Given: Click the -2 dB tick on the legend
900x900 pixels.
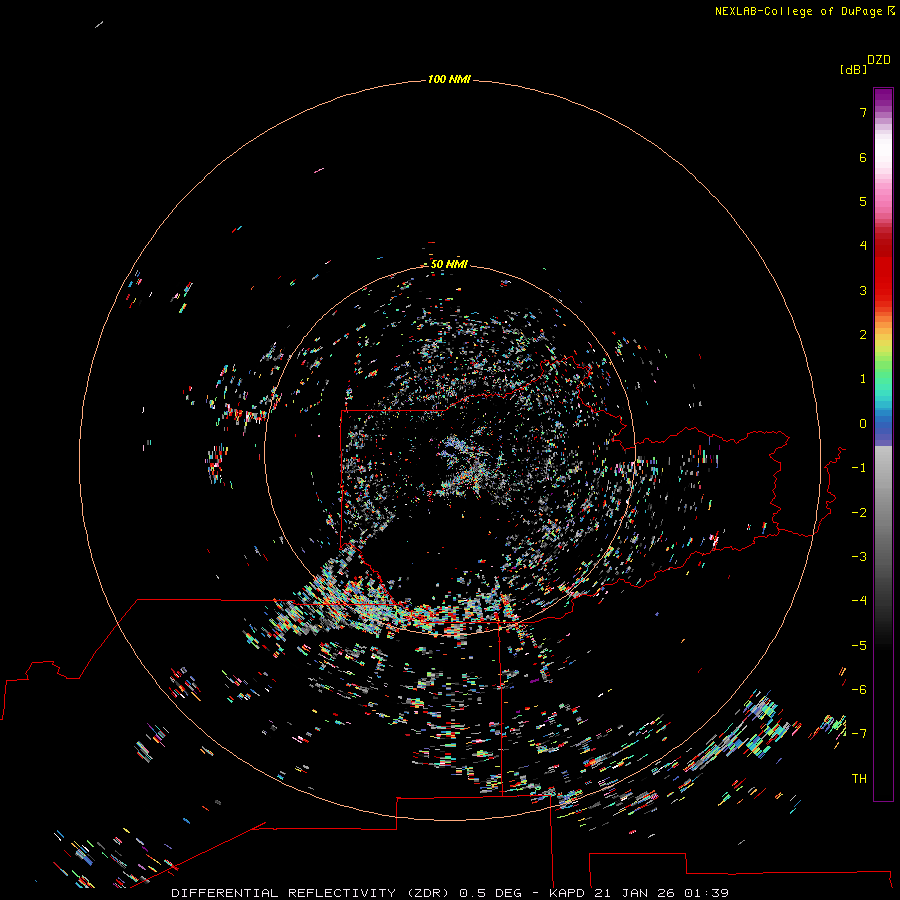Looking at the screenshot, I should [859, 513].
